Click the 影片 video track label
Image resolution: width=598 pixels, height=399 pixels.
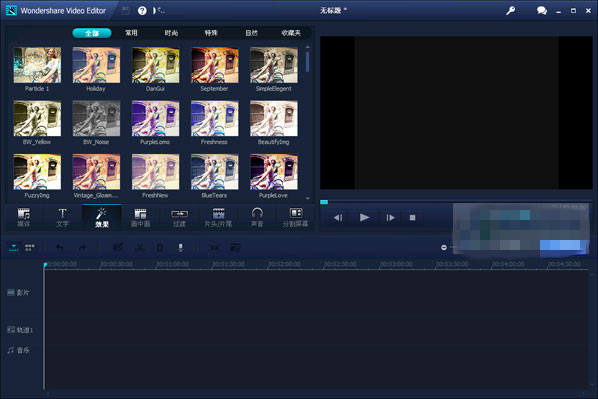coord(19,293)
